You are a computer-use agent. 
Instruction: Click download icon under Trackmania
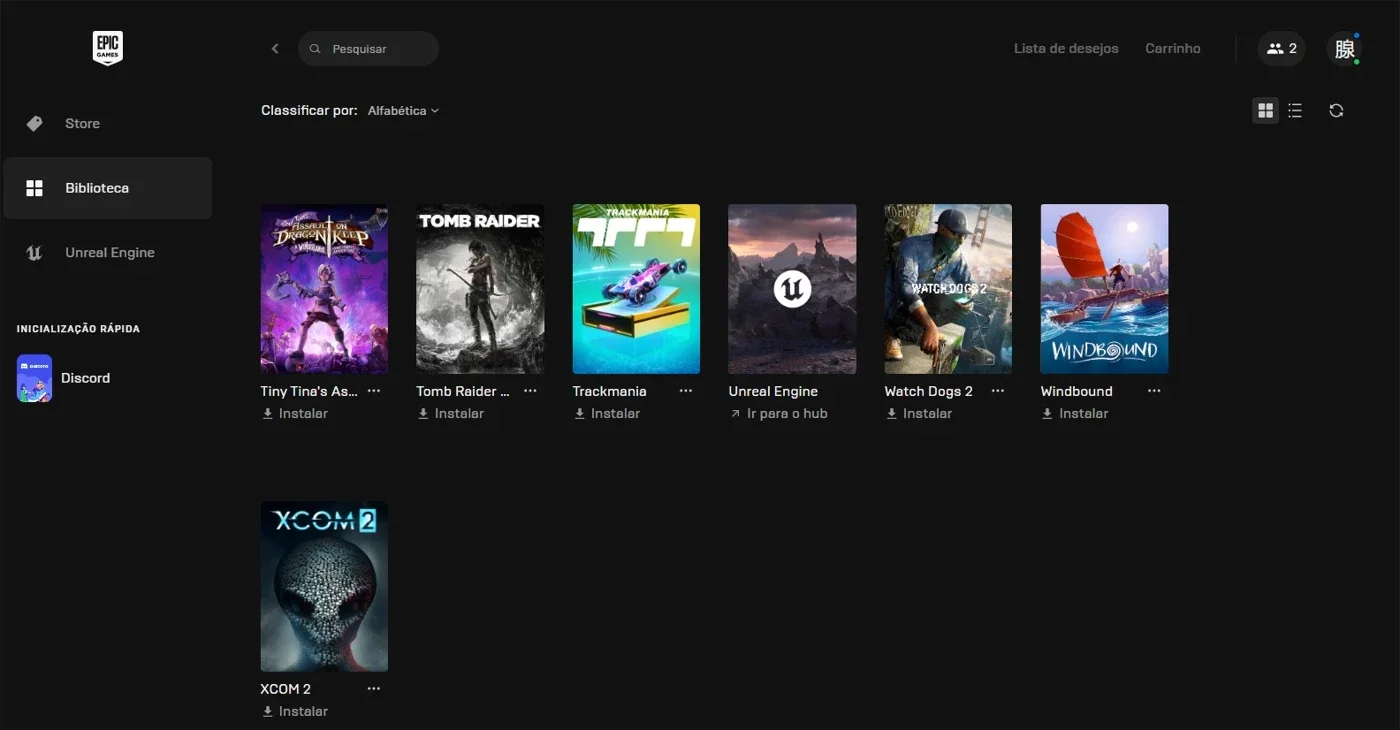(579, 414)
